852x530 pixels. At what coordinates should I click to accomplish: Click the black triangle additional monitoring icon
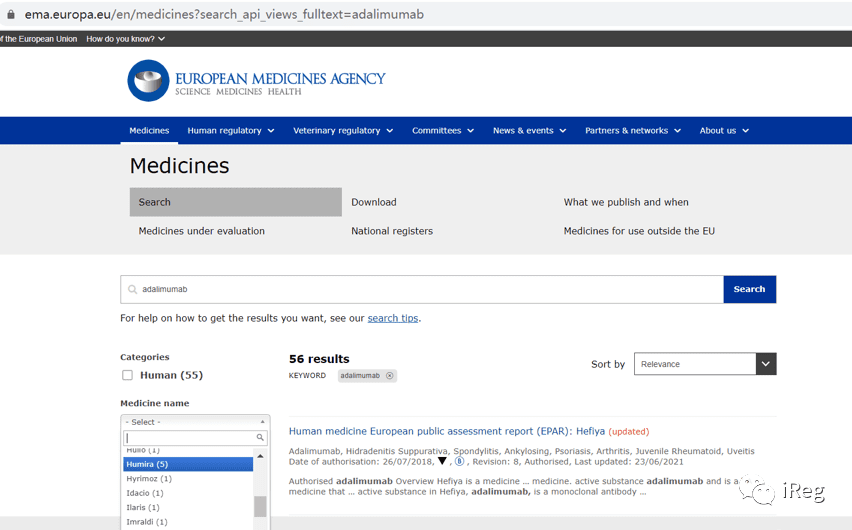[442, 462]
